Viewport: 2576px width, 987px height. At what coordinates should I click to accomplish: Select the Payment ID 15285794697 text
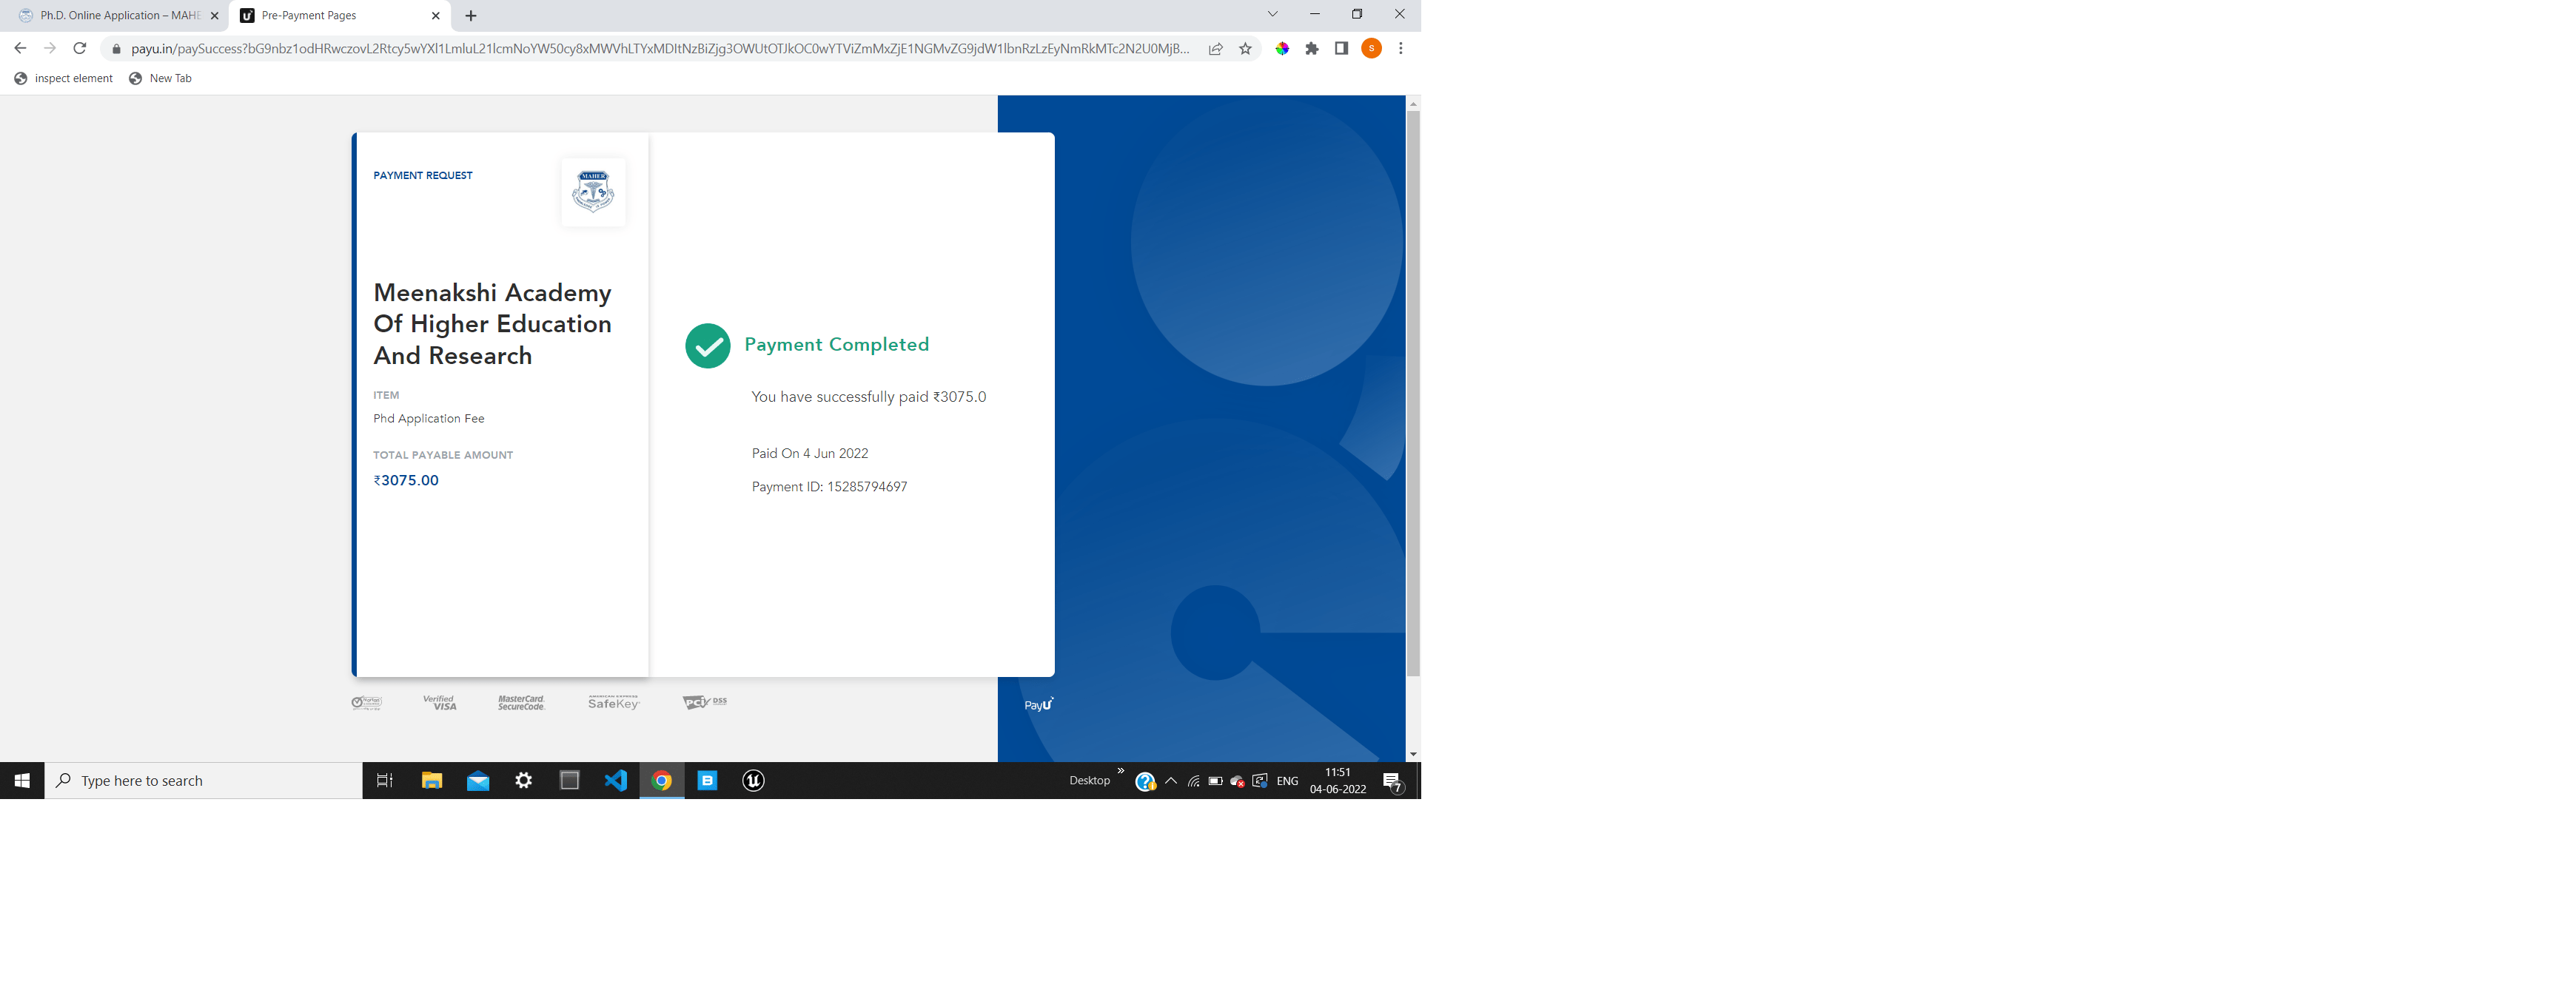(x=830, y=487)
